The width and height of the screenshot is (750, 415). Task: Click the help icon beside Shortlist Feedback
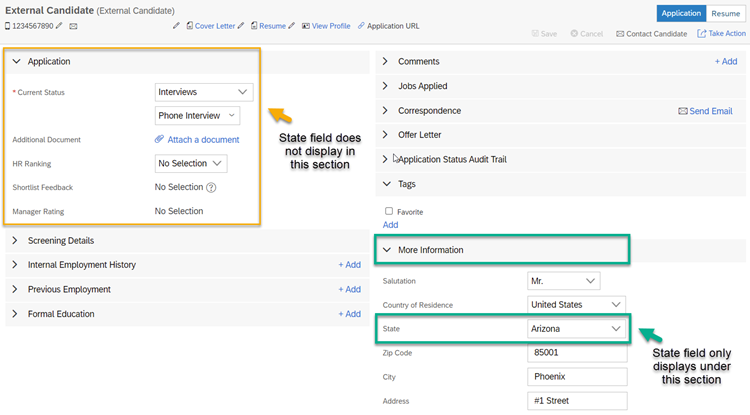(x=211, y=187)
